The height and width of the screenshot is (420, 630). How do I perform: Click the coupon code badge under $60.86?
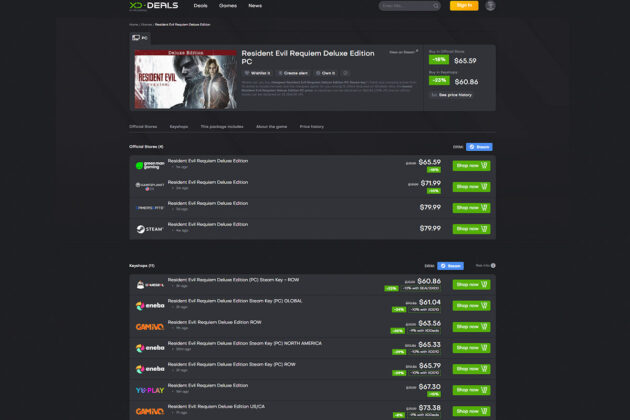pos(421,288)
